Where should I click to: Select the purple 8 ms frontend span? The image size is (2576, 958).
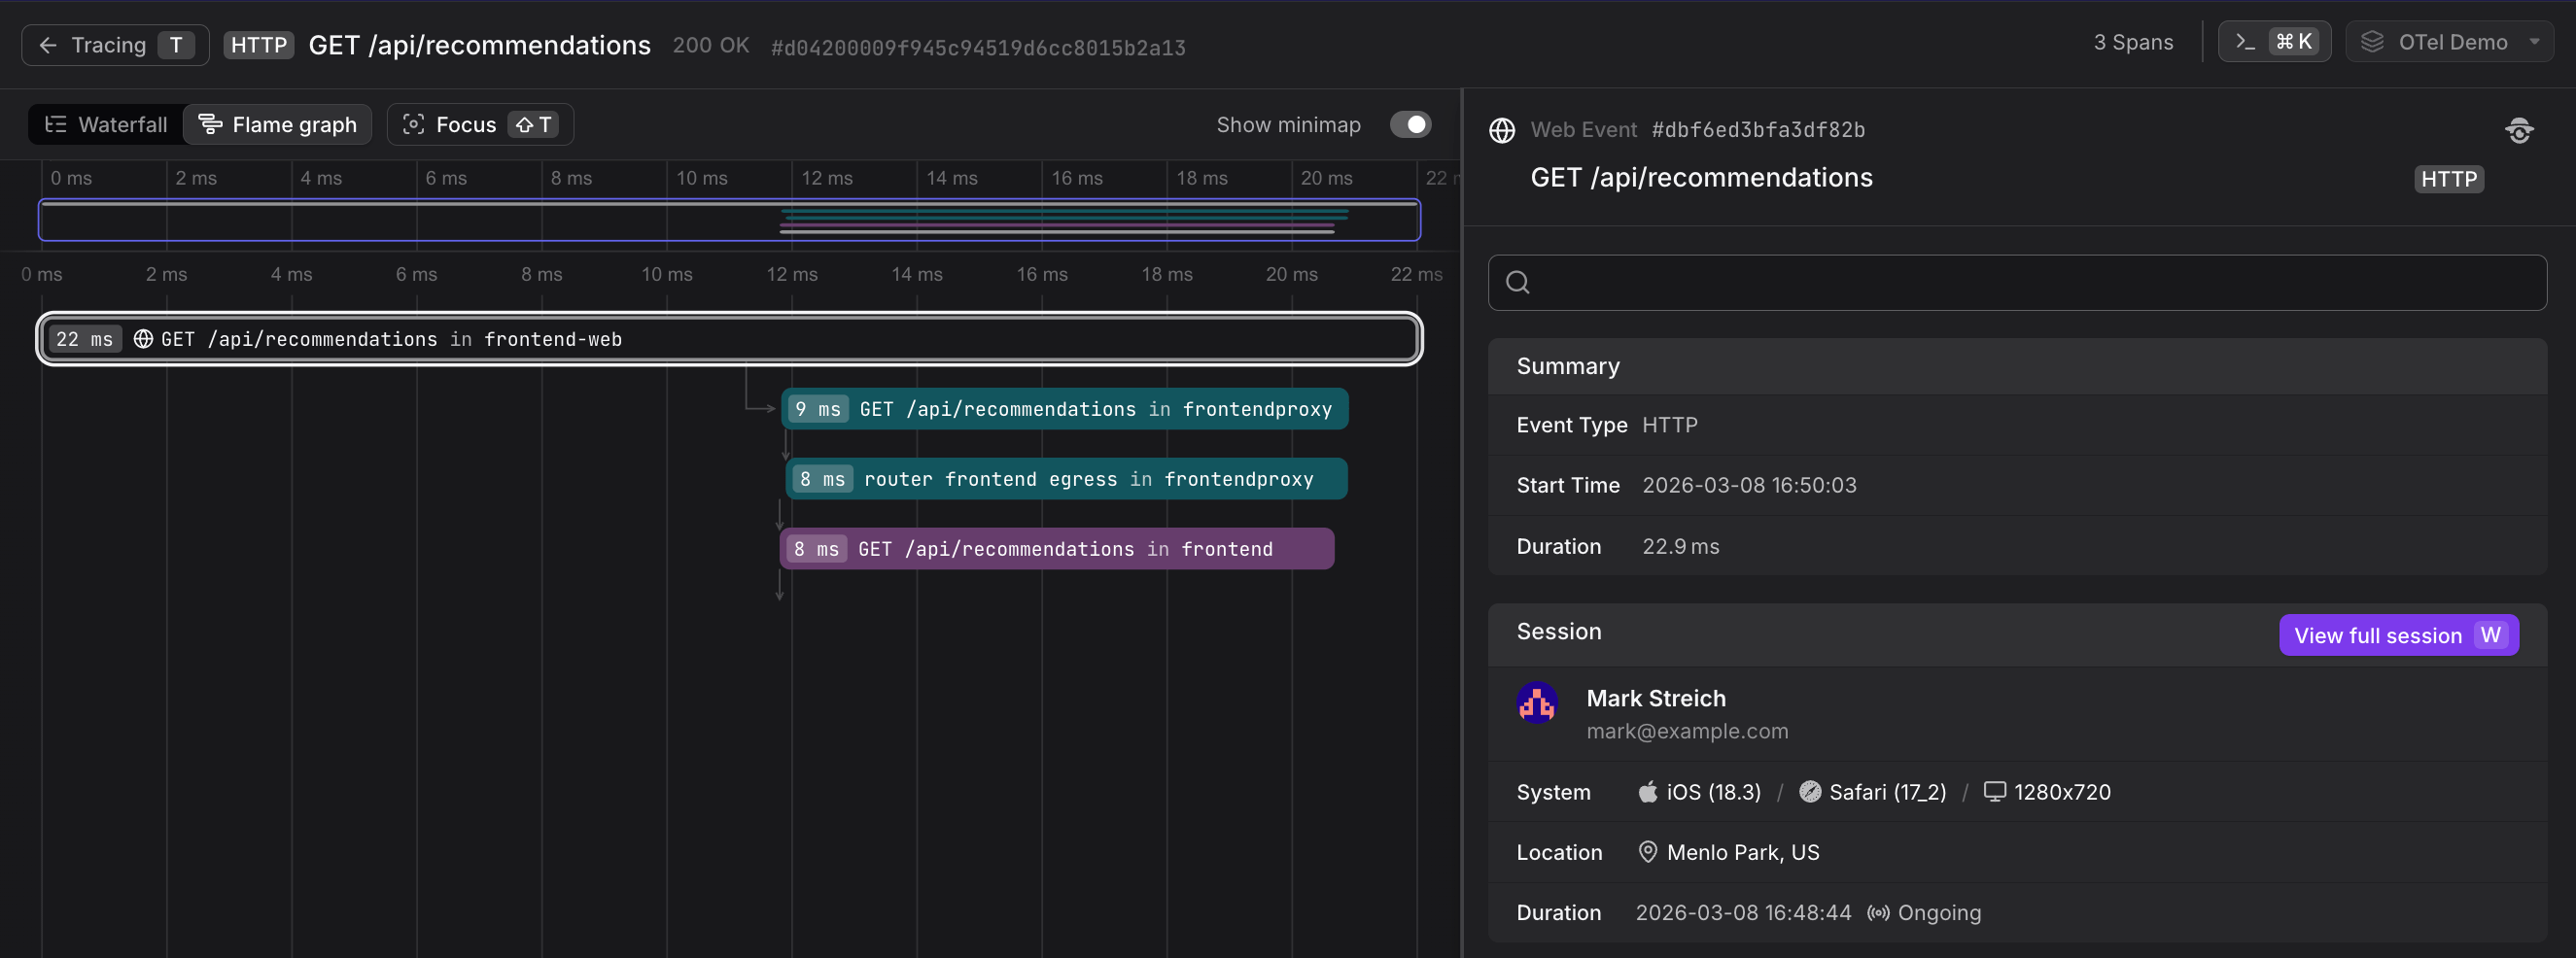point(1056,549)
